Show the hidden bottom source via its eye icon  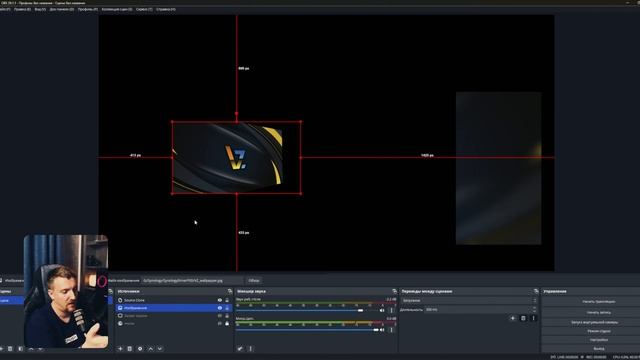pos(220,323)
